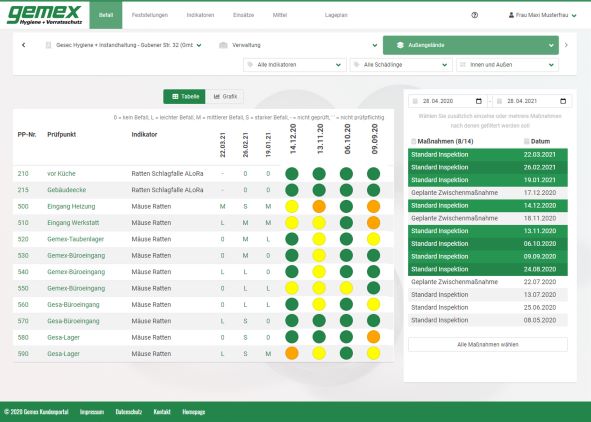Image resolution: width=591 pixels, height=422 pixels.
Task: Click orange status dot for Gesa-Lager 590 on 14.12.20
Action: point(292,353)
